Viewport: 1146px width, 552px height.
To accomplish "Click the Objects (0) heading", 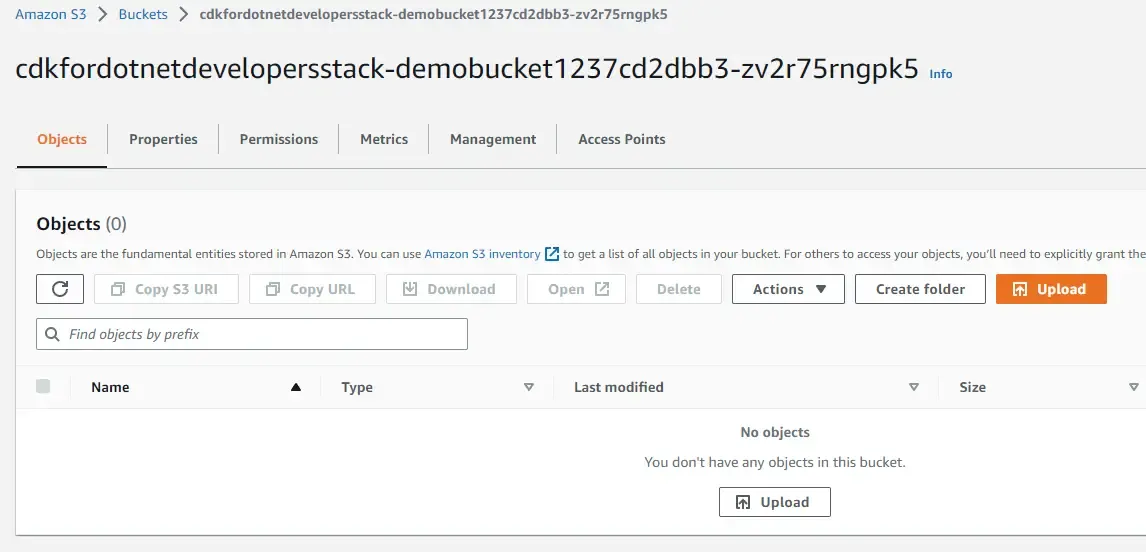I will [x=81, y=224].
